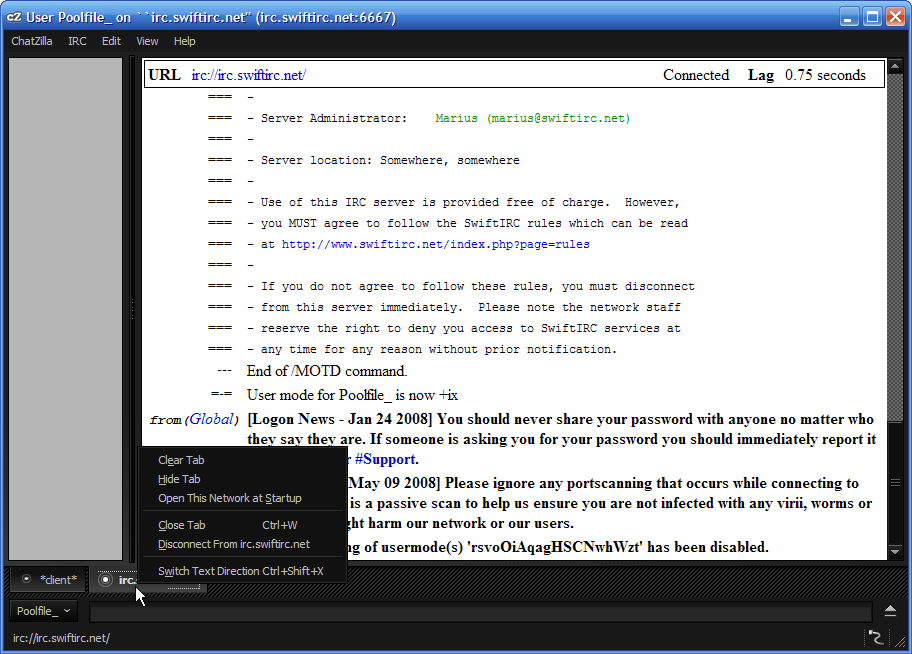Click the scrollbar down arrow
The width and height of the screenshot is (912, 654).
tap(895, 551)
